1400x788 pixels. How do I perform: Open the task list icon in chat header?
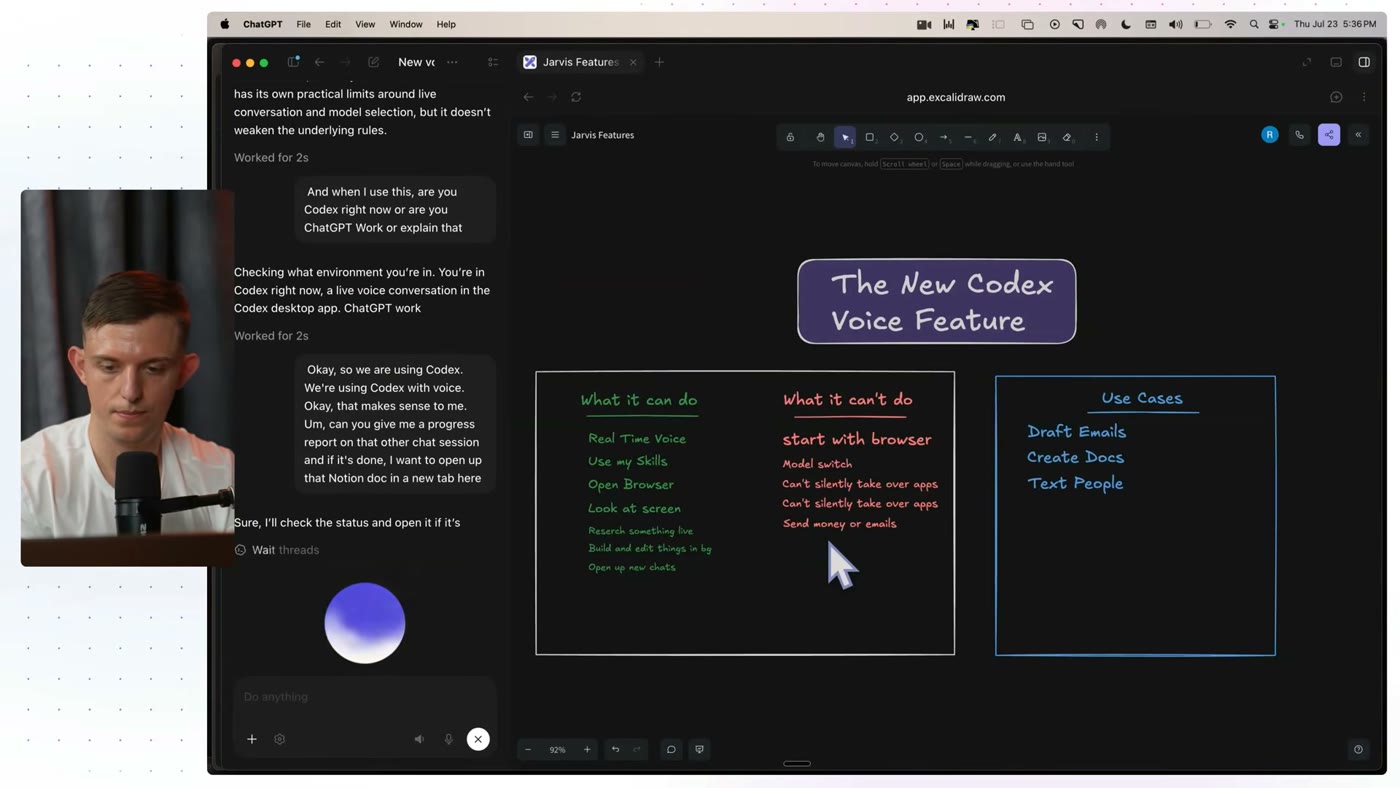[x=493, y=62]
